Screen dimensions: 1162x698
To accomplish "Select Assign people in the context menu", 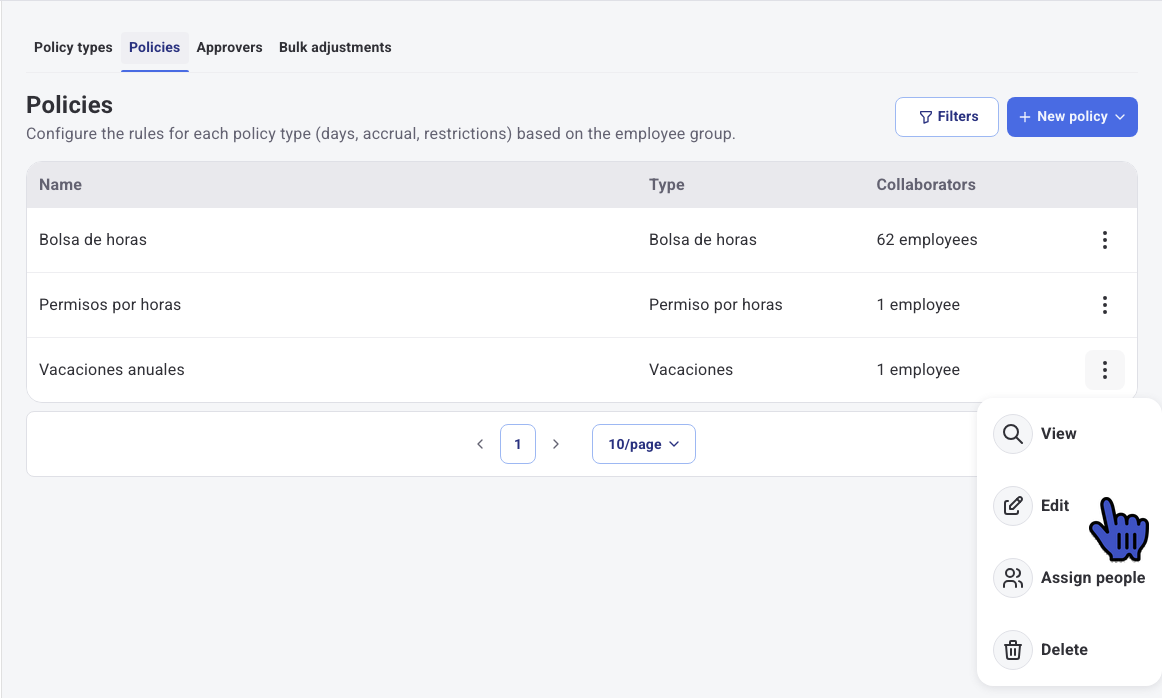I will pyautogui.click(x=1069, y=578).
